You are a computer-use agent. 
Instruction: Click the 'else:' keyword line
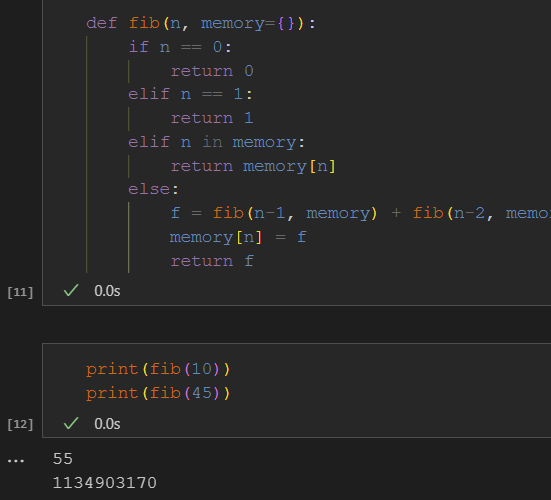coord(153,189)
